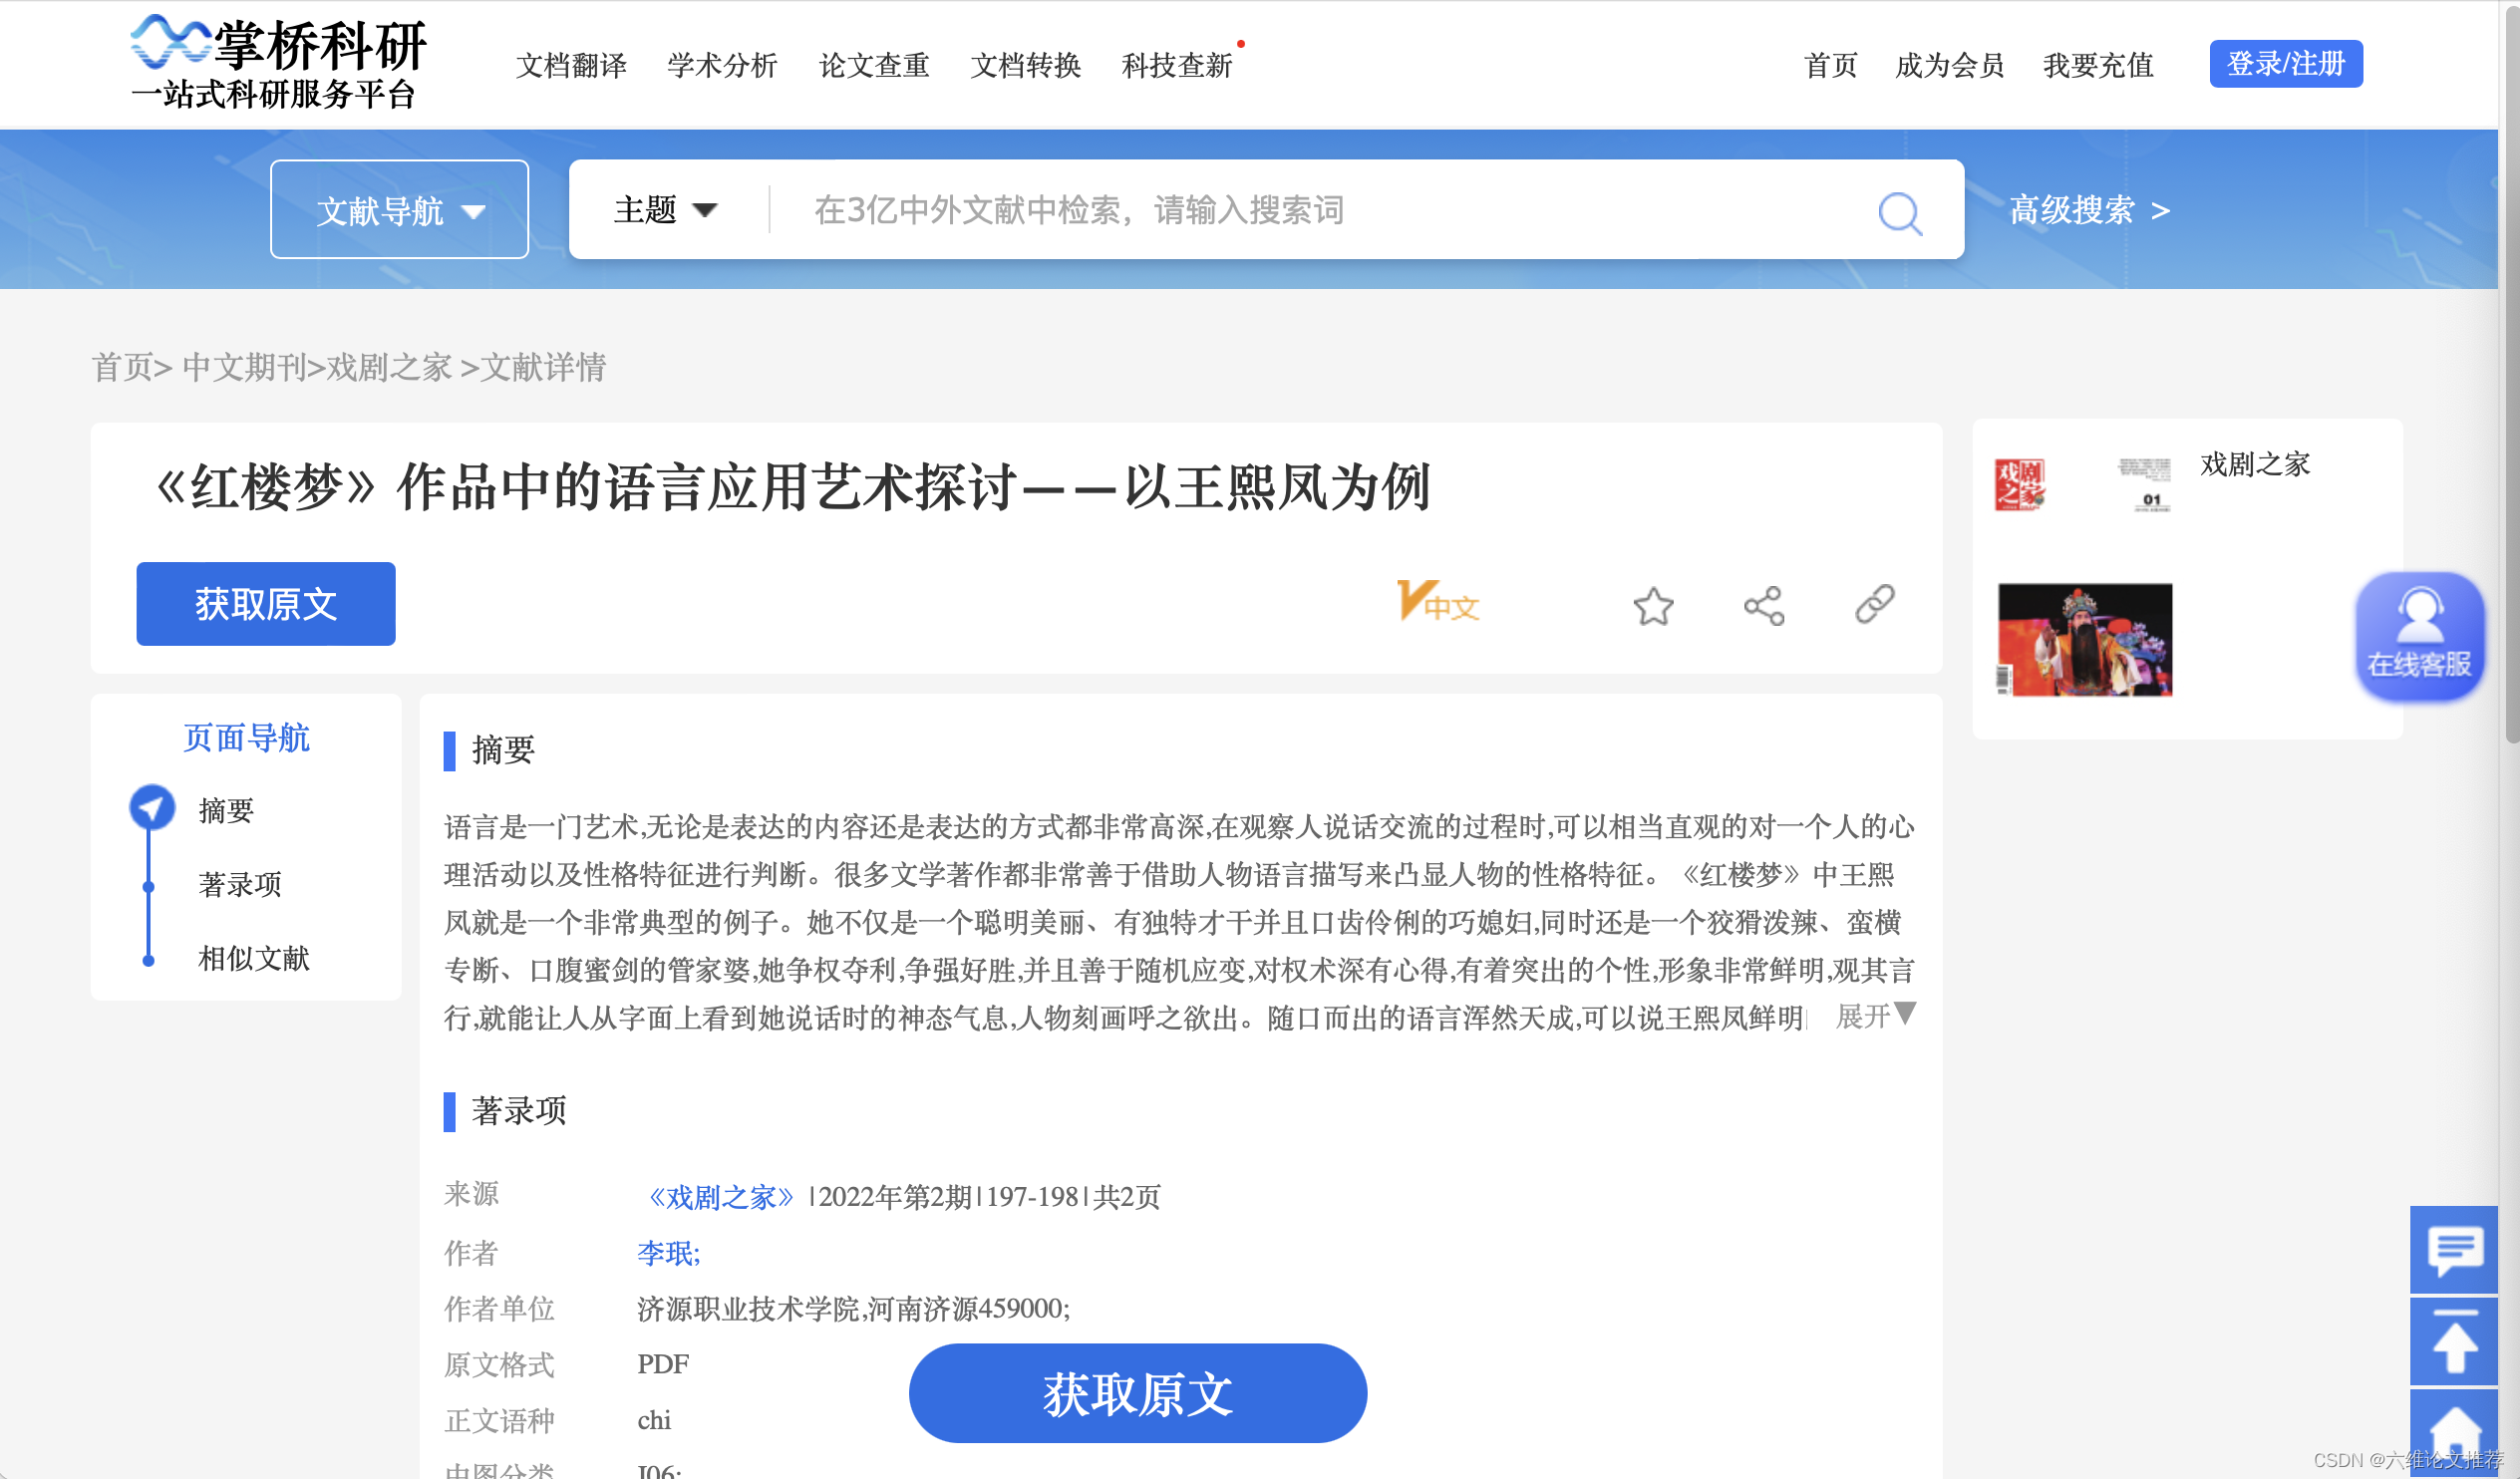The image size is (2520, 1479).
Task: Open the 论文查重 menu item
Action: 873,66
